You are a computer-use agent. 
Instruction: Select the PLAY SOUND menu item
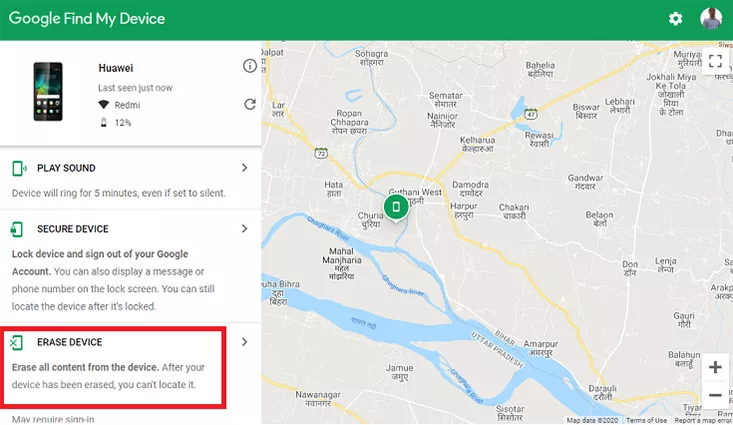(x=66, y=169)
